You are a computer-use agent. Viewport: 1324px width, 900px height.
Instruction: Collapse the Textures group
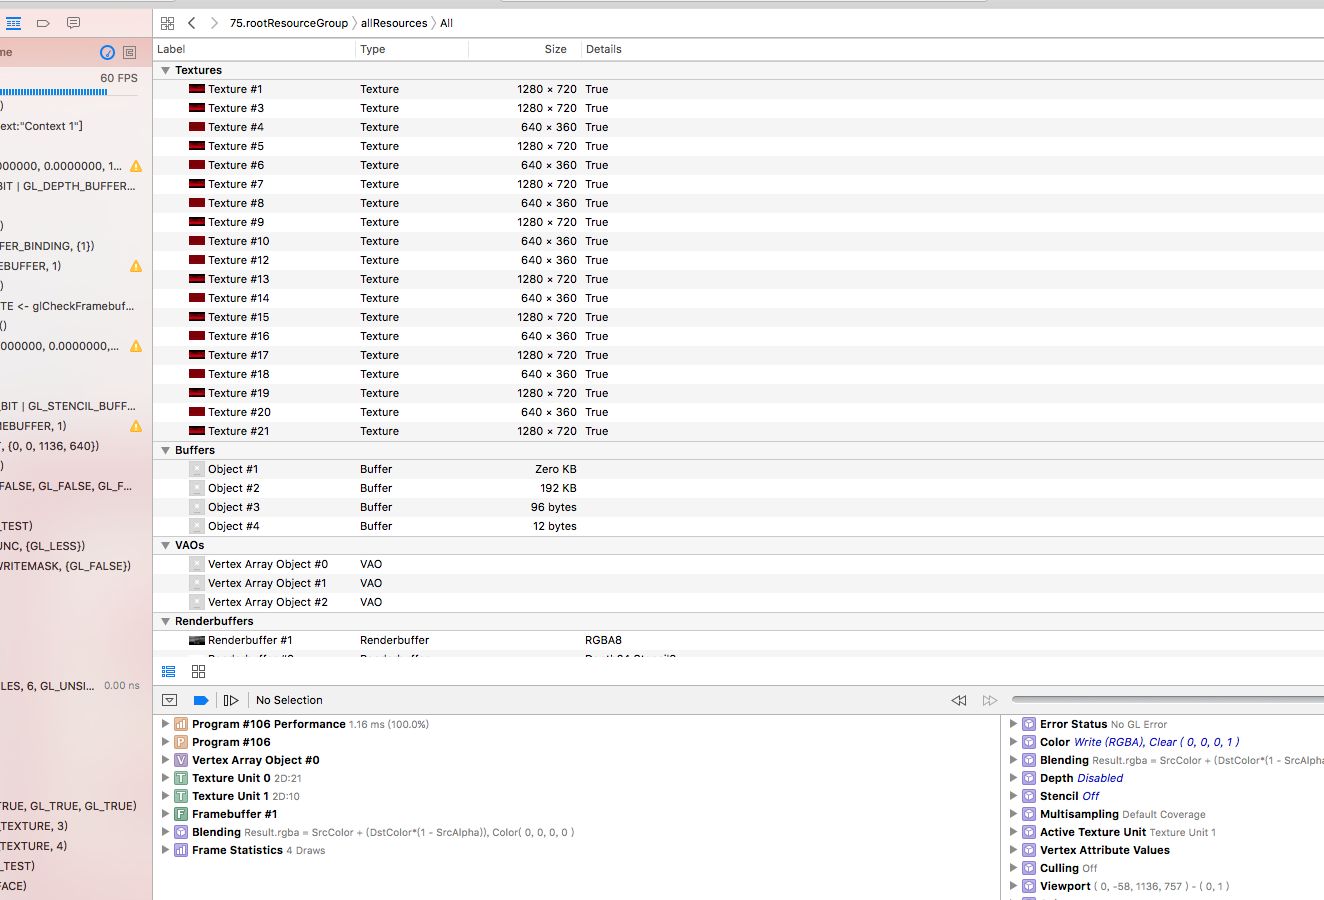(165, 70)
